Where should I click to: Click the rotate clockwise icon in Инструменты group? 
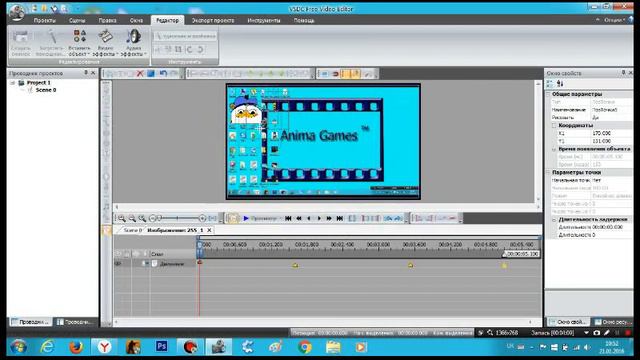200,49
